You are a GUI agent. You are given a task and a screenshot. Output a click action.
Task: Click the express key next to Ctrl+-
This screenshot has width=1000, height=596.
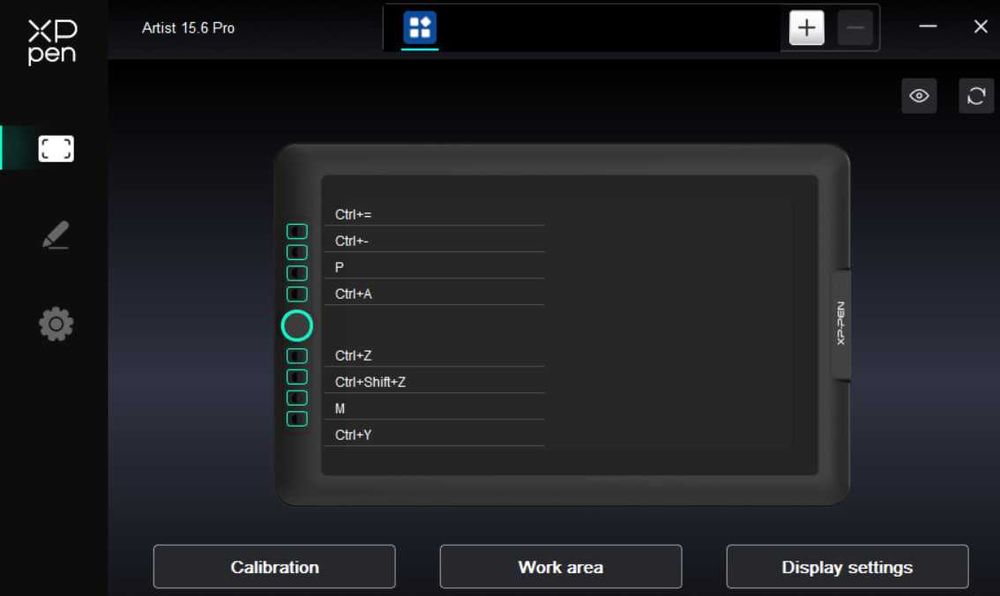point(297,252)
